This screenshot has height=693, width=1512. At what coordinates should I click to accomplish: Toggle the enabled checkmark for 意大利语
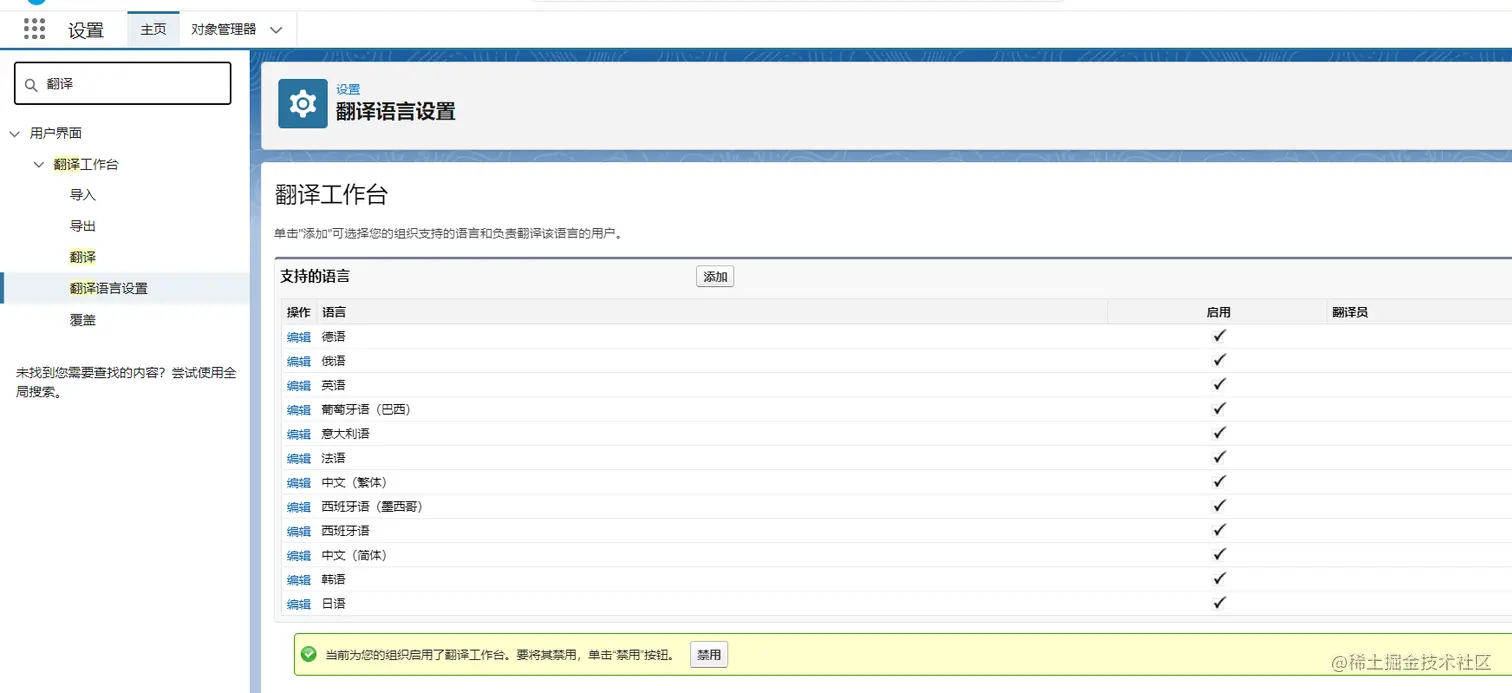click(1219, 433)
